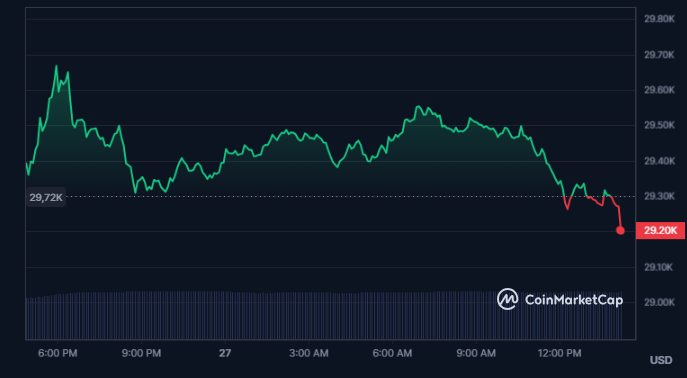687x378 pixels.
Task: Click the USD currency label
Action: [661, 360]
